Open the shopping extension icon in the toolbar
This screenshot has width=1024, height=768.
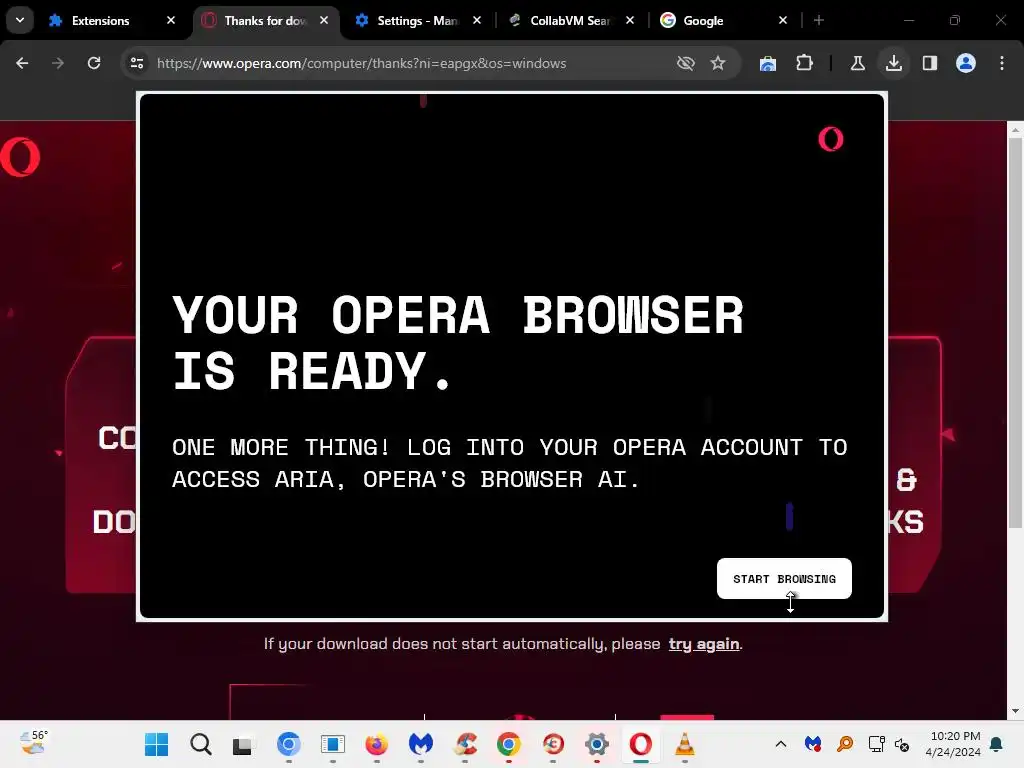(768, 63)
